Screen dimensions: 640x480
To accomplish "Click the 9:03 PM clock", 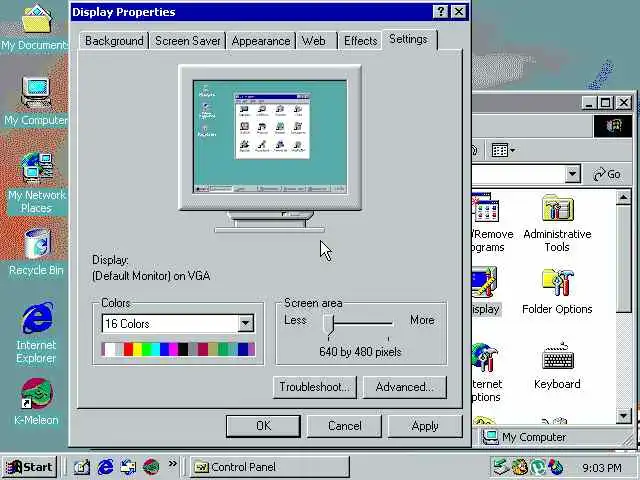I will tap(602, 467).
